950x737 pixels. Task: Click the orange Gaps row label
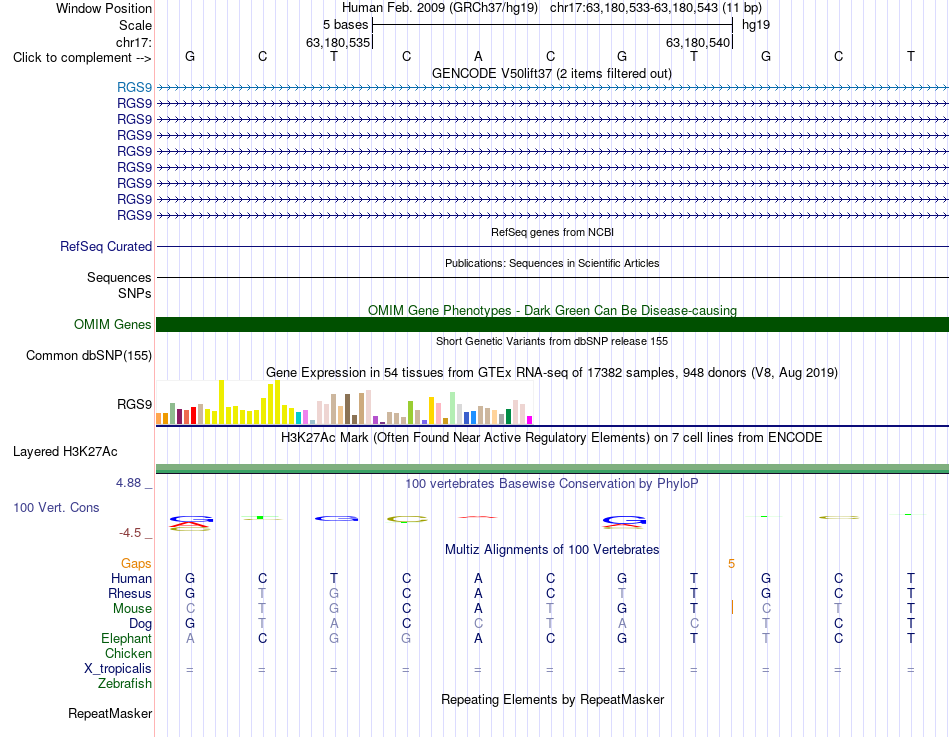[x=136, y=564]
